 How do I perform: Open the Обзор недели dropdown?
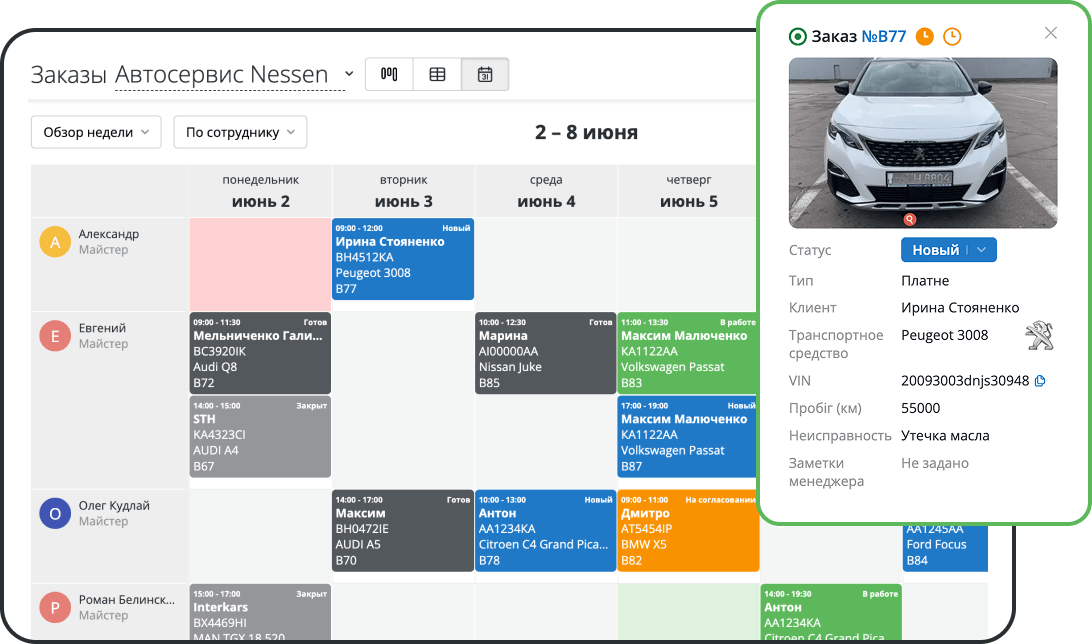(96, 132)
